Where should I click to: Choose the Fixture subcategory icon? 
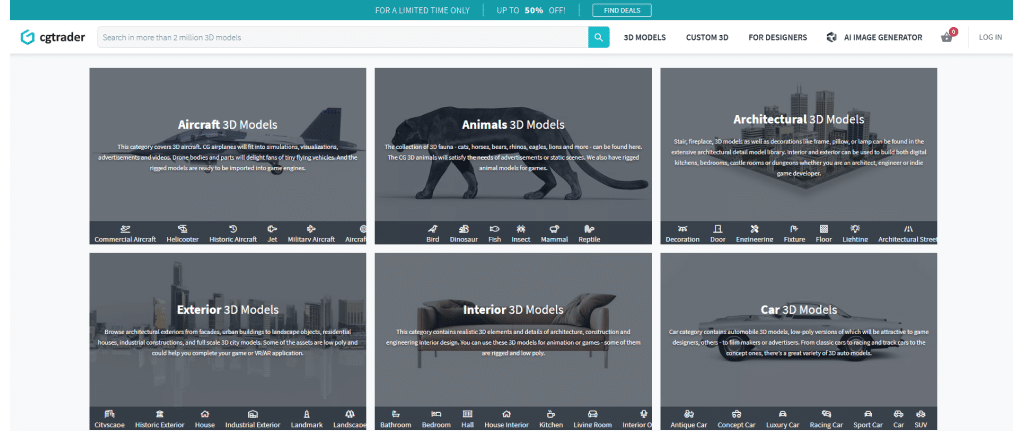coord(794,229)
